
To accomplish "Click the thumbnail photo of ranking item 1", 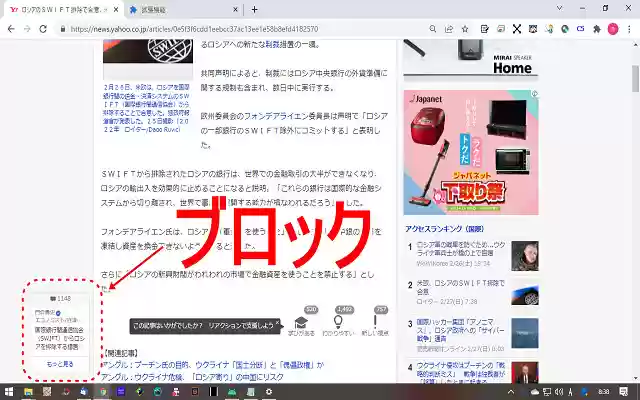I will tap(525, 256).
